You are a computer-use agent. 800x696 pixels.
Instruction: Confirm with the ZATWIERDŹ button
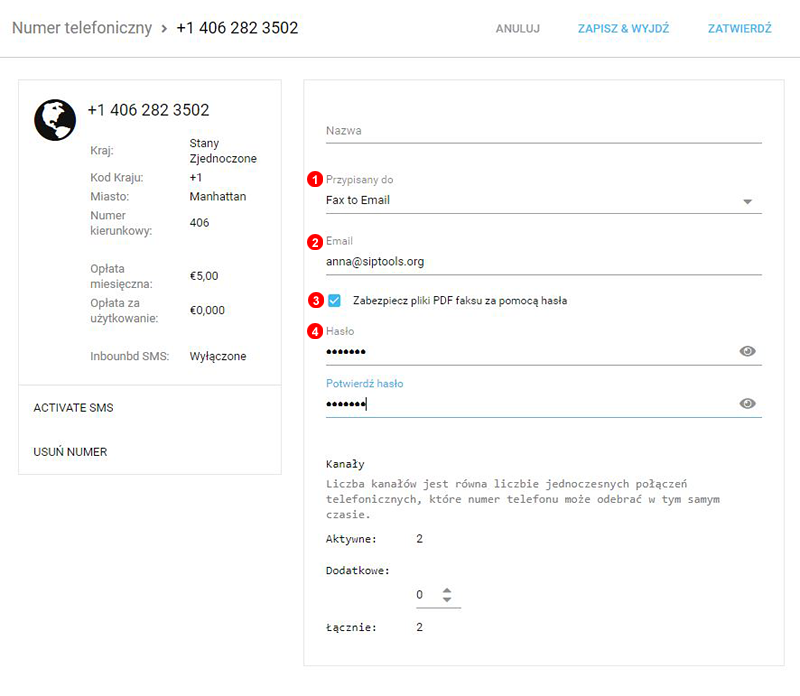coord(739,29)
